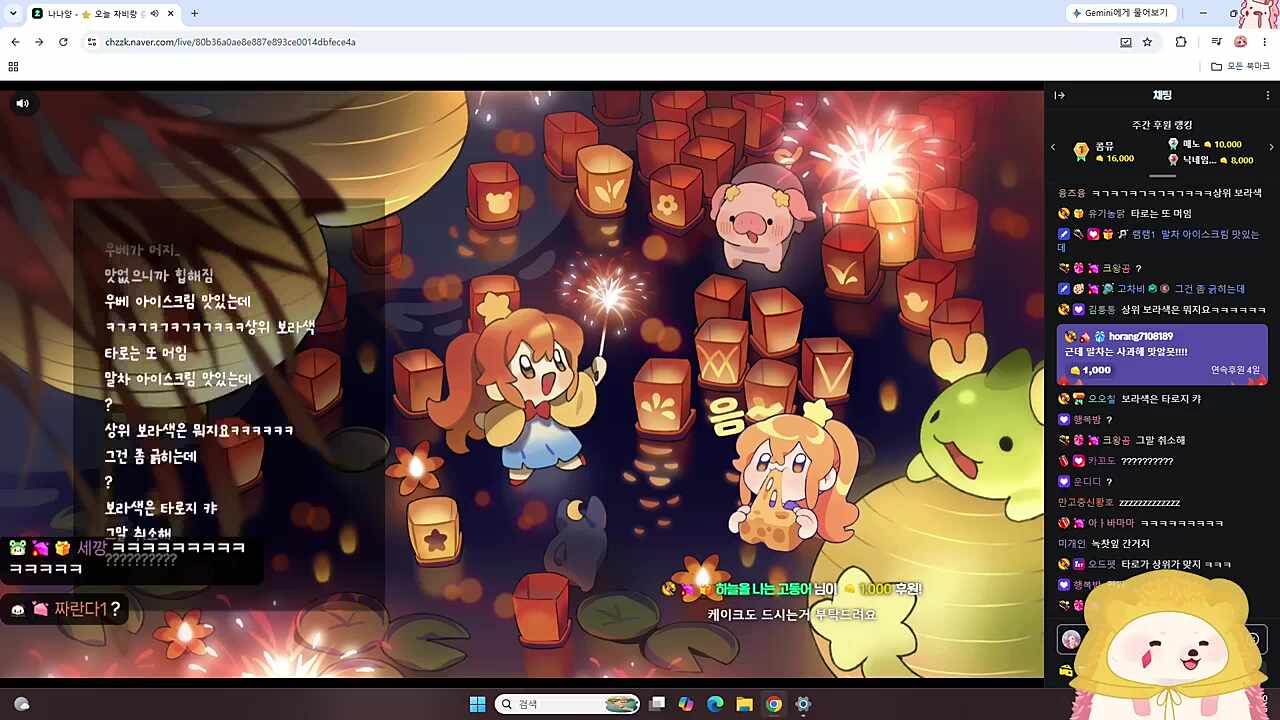The width and height of the screenshot is (1280, 720).
Task: Click the username horang7108189
Action: coord(1141,337)
